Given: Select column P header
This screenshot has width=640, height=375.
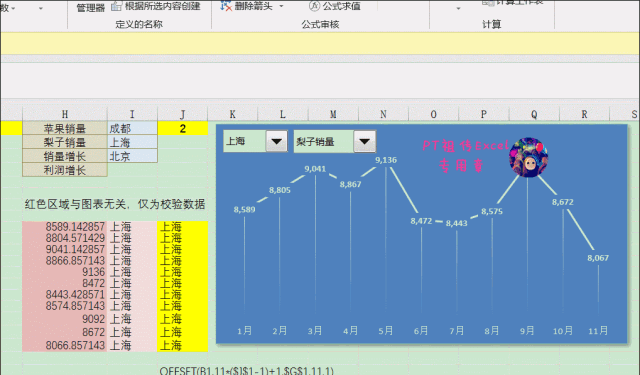Looking at the screenshot, I should [x=484, y=114].
